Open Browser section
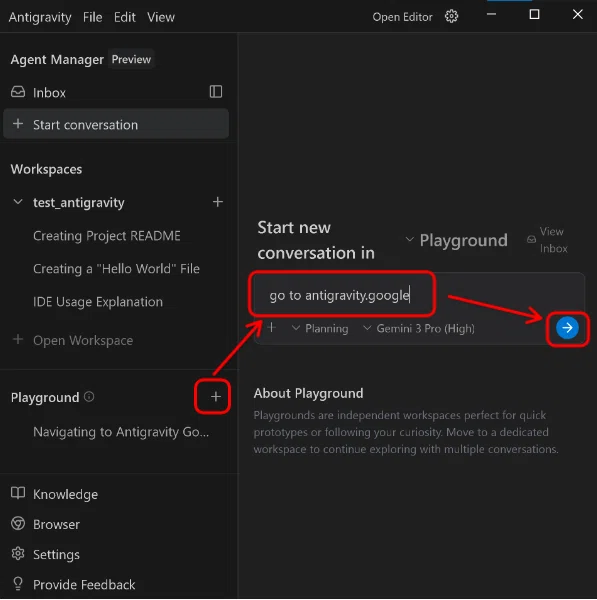This screenshot has height=600, width=597. click(x=56, y=524)
